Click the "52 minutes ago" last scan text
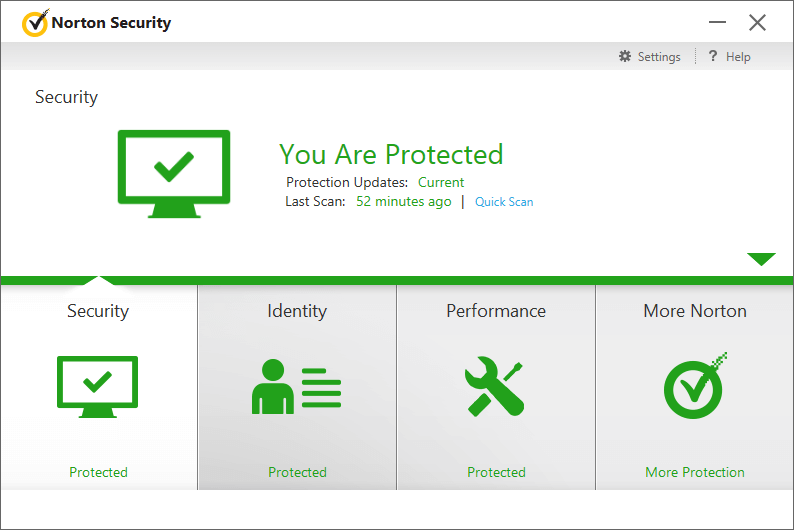This screenshot has height=530, width=794. tap(404, 201)
